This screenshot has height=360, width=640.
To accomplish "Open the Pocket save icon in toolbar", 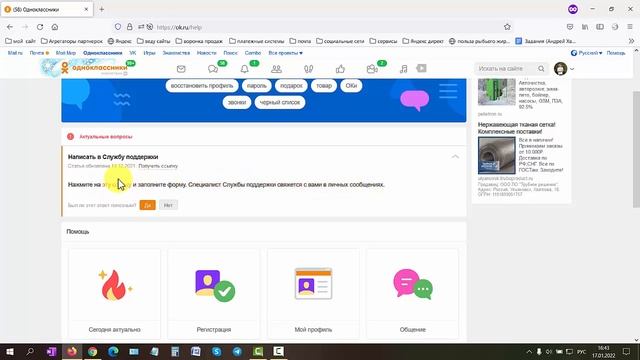I will [x=570, y=27].
